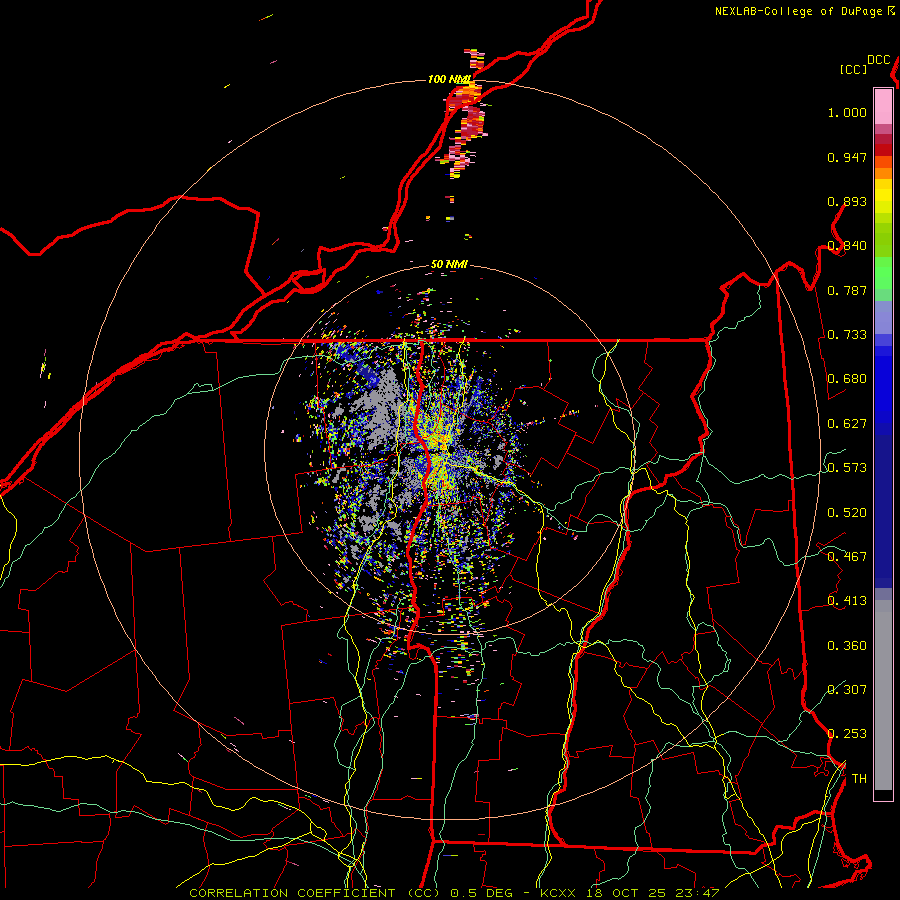Click the 0.520 legend value
The width and height of the screenshot is (900, 900).
tap(847, 513)
